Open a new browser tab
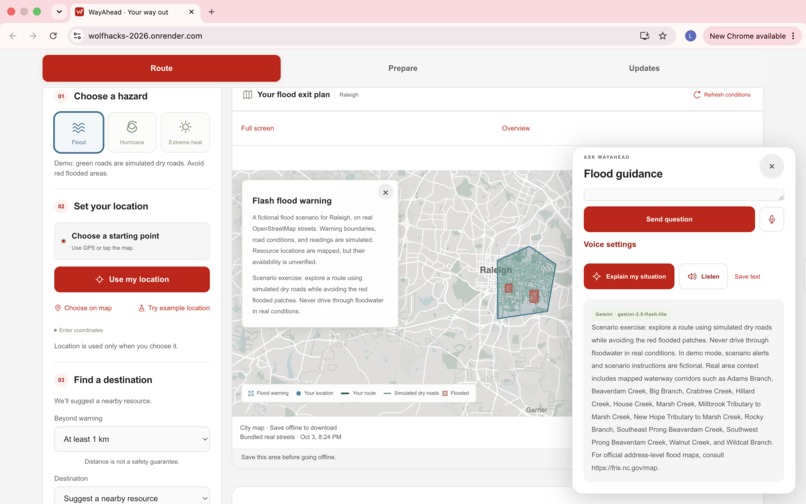Viewport: 806px width, 504px height. pos(211,12)
